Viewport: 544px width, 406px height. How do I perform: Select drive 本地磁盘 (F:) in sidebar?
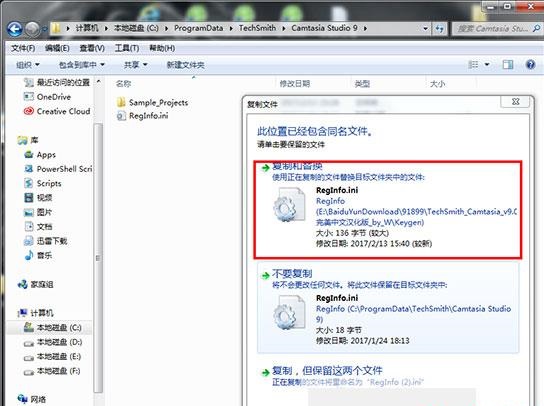click(52, 371)
